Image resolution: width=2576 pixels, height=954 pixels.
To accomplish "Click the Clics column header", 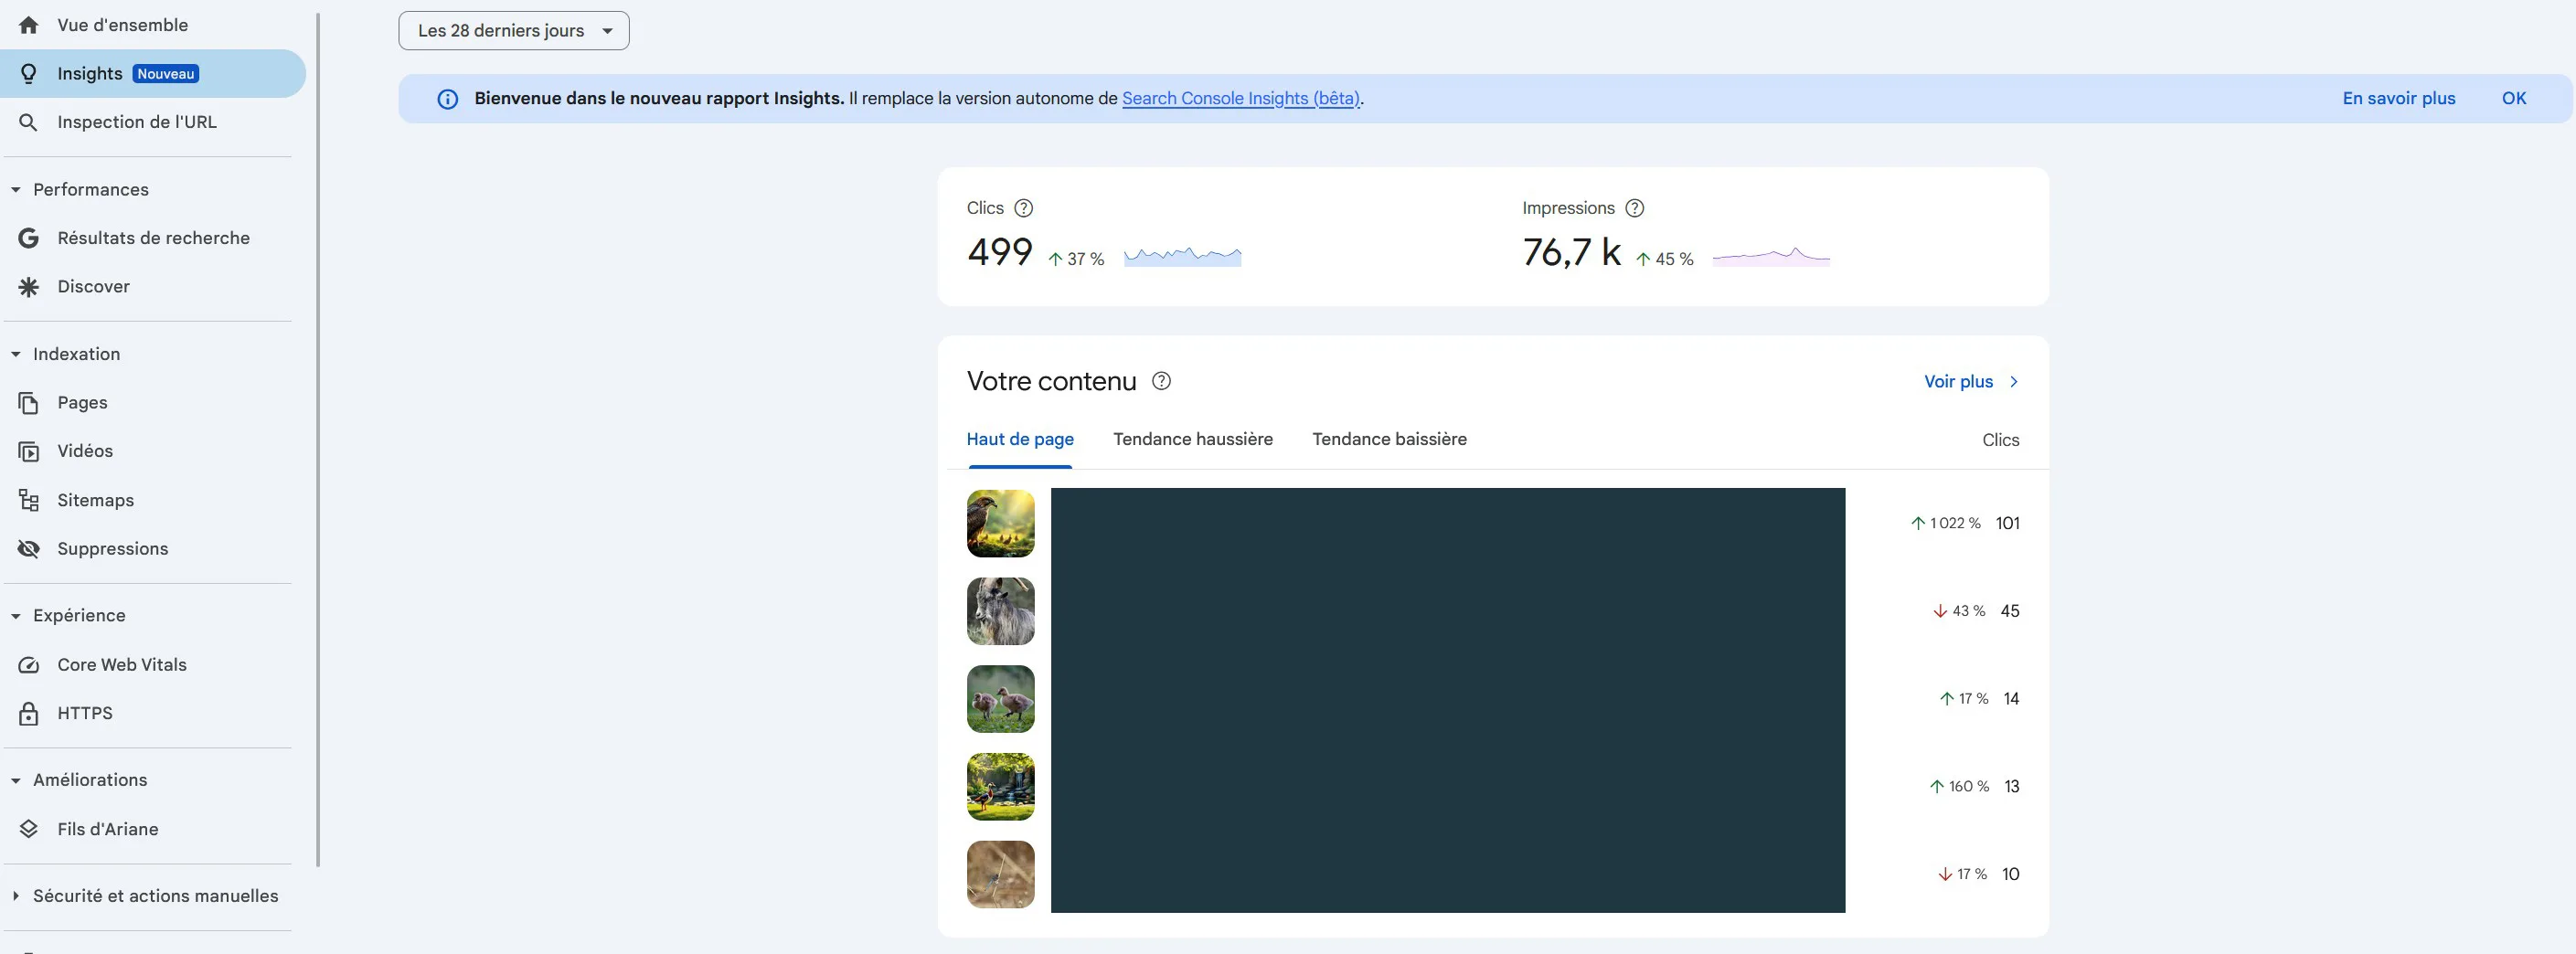I will 2000,440.
